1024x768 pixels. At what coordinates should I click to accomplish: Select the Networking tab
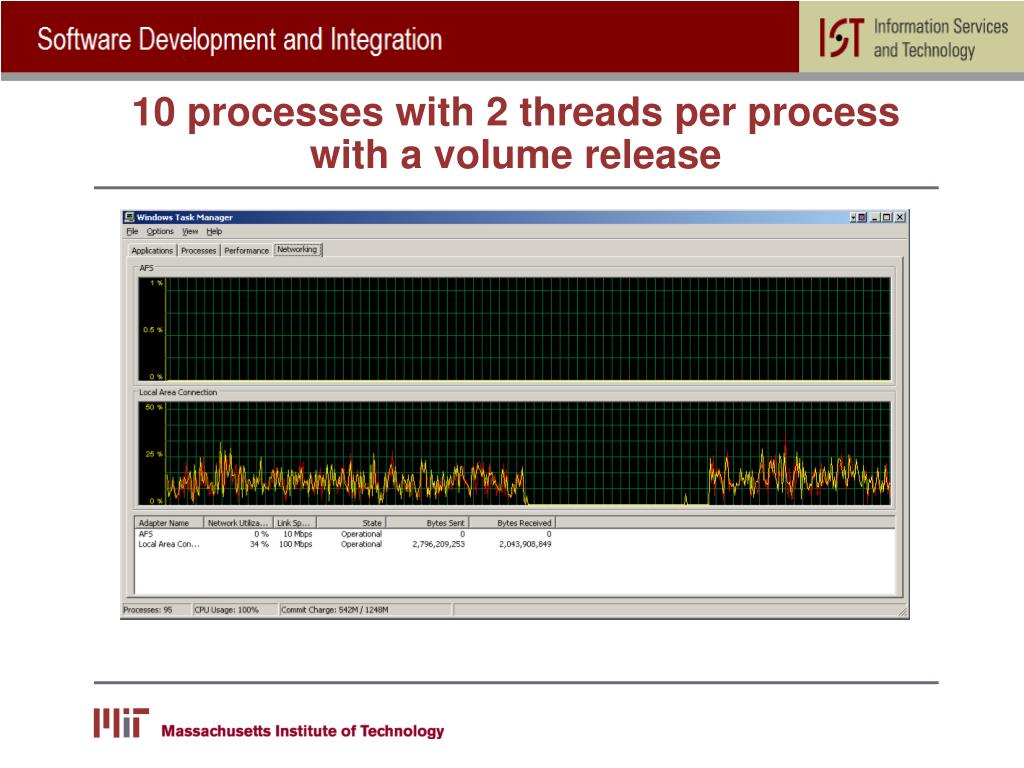pyautogui.click(x=297, y=249)
